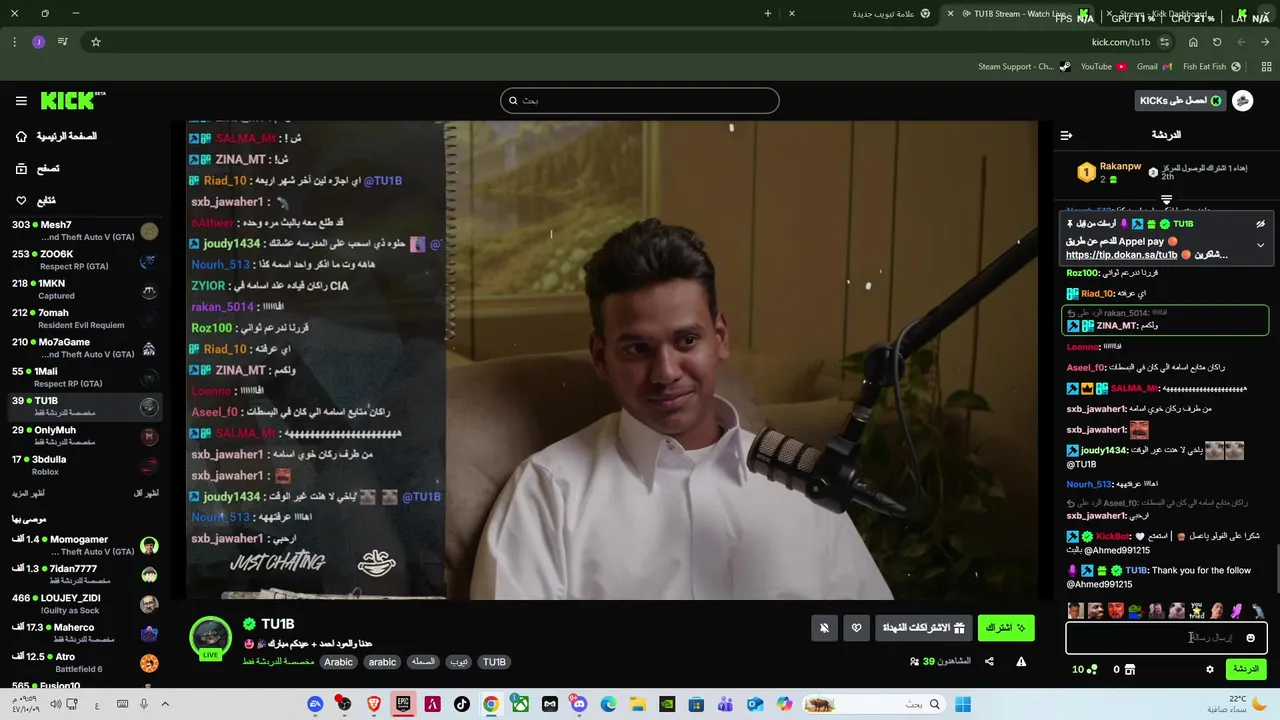Viewport: 1280px width, 720px height.
Task: Hide the pinned message in chat
Action: click(1260, 224)
